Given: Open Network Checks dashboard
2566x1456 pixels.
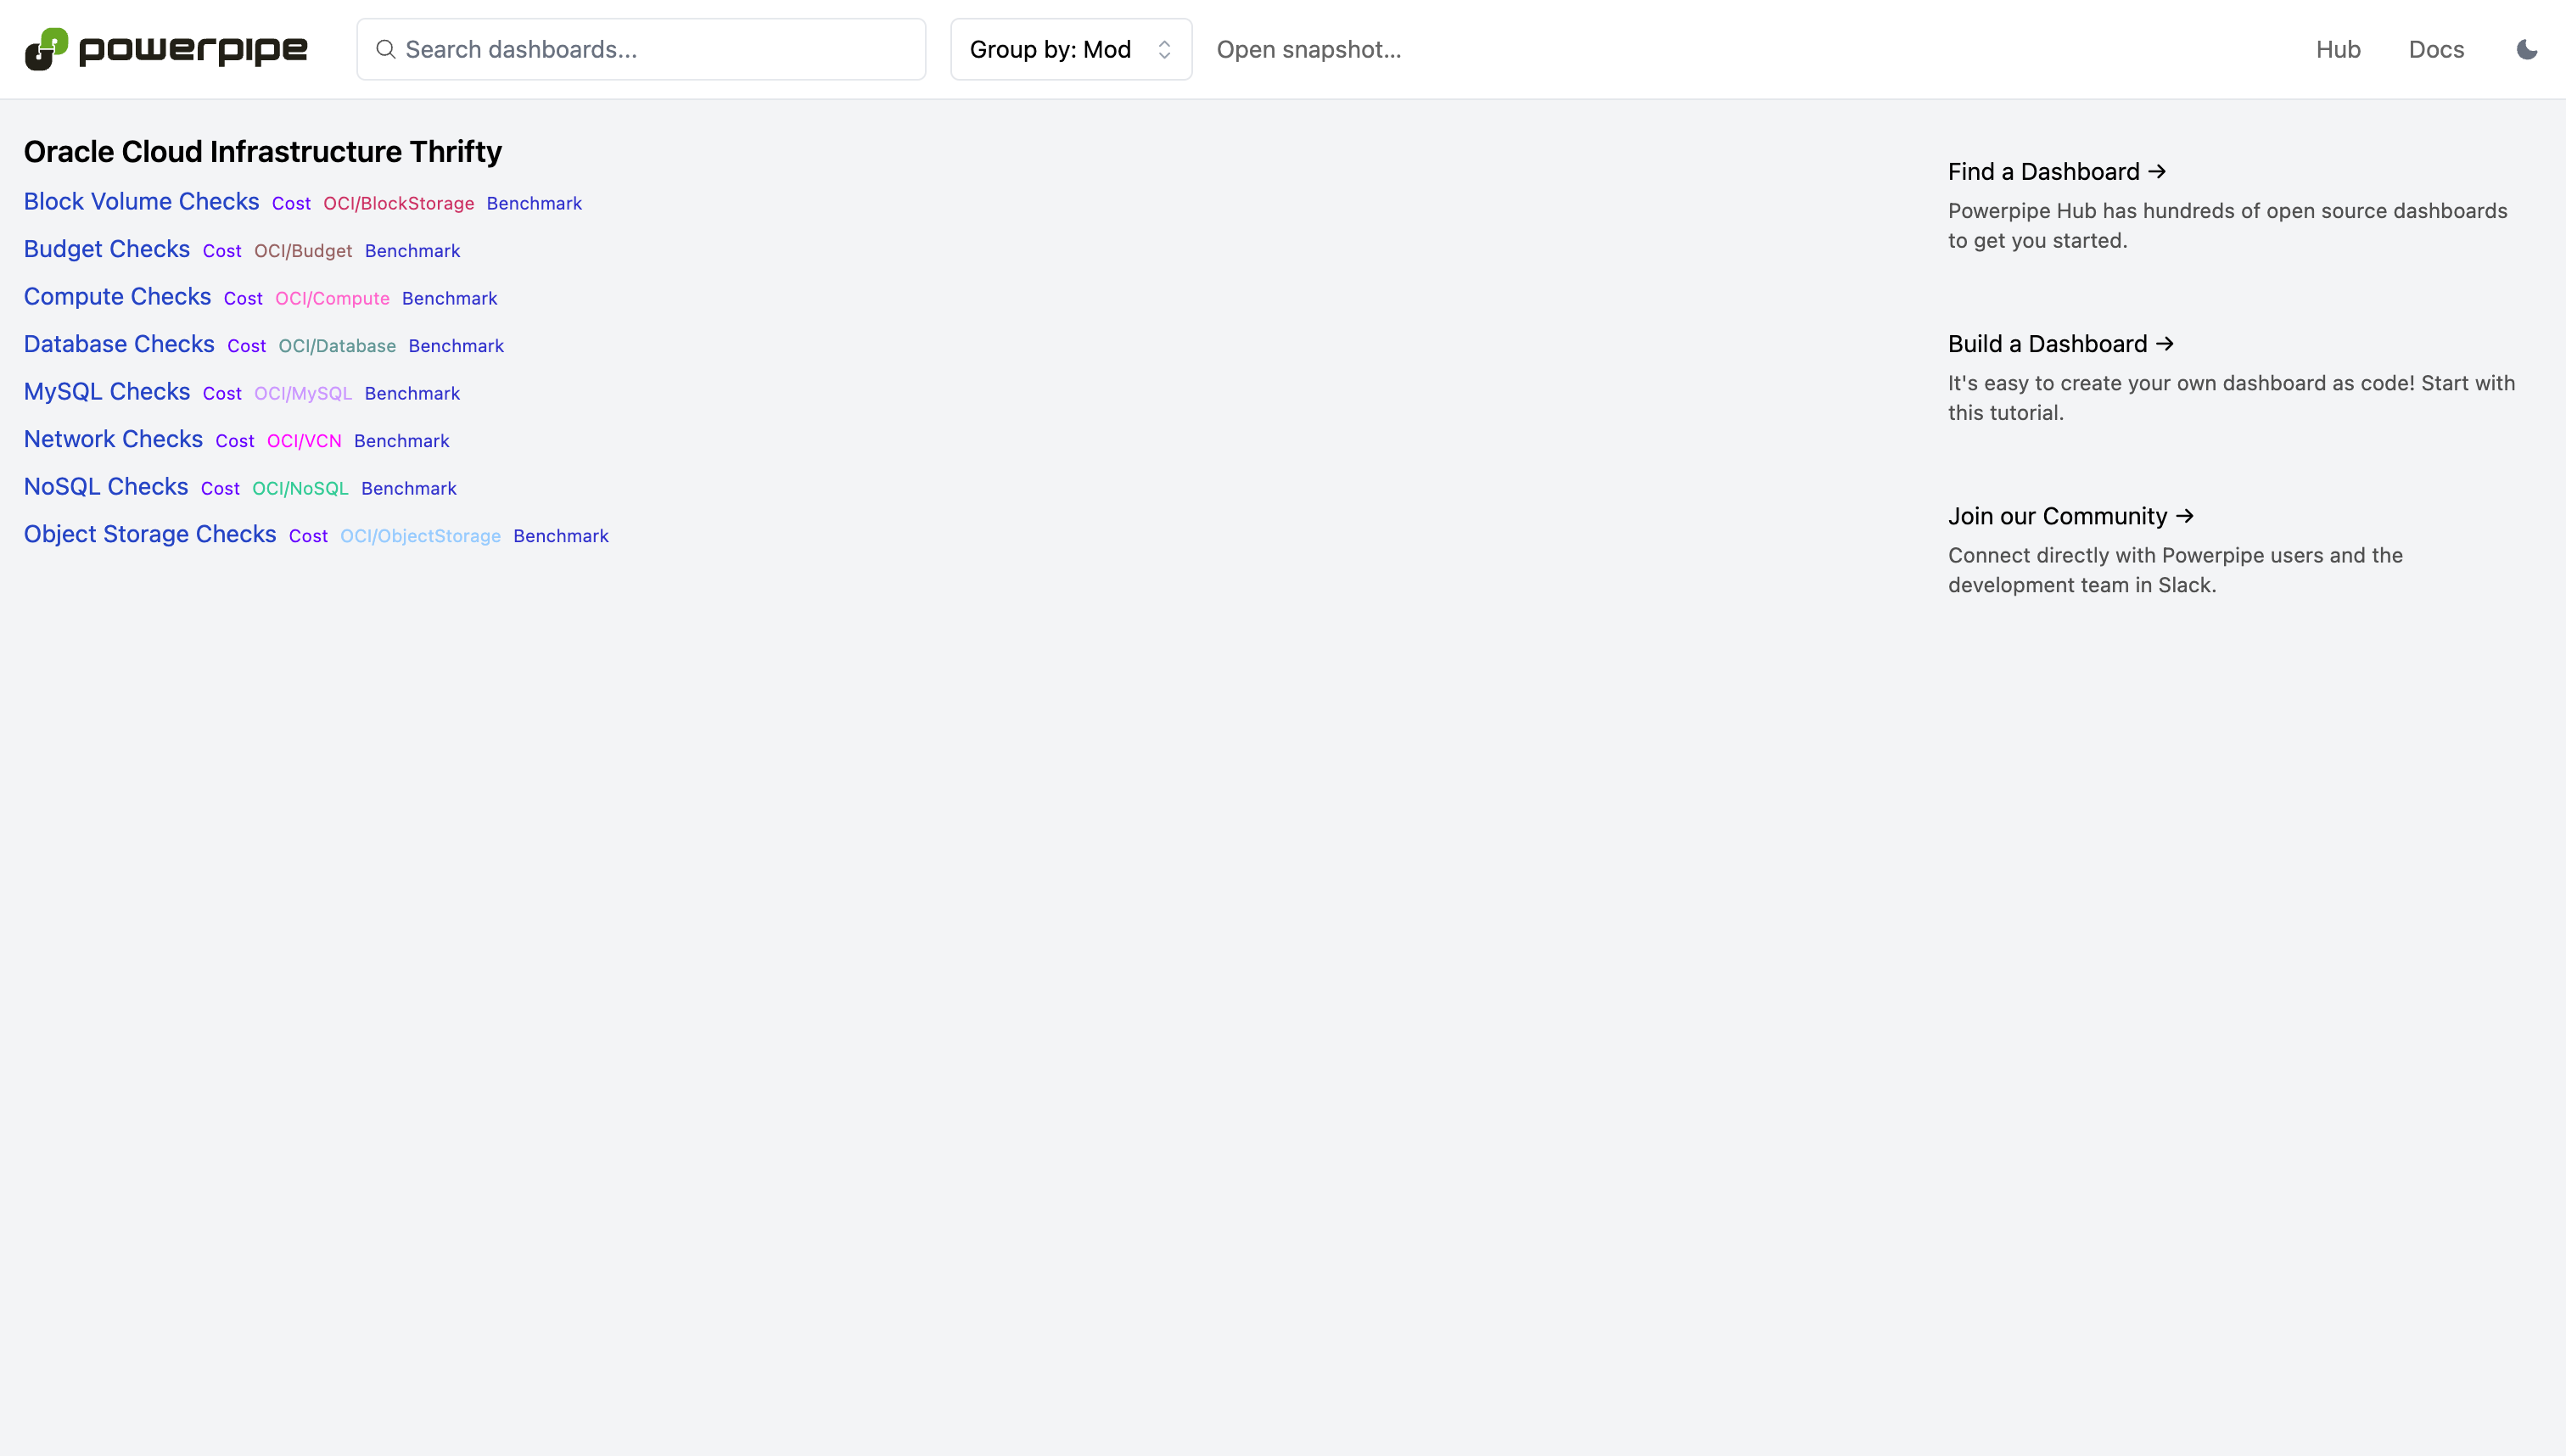Looking at the screenshot, I should pyautogui.click(x=113, y=439).
